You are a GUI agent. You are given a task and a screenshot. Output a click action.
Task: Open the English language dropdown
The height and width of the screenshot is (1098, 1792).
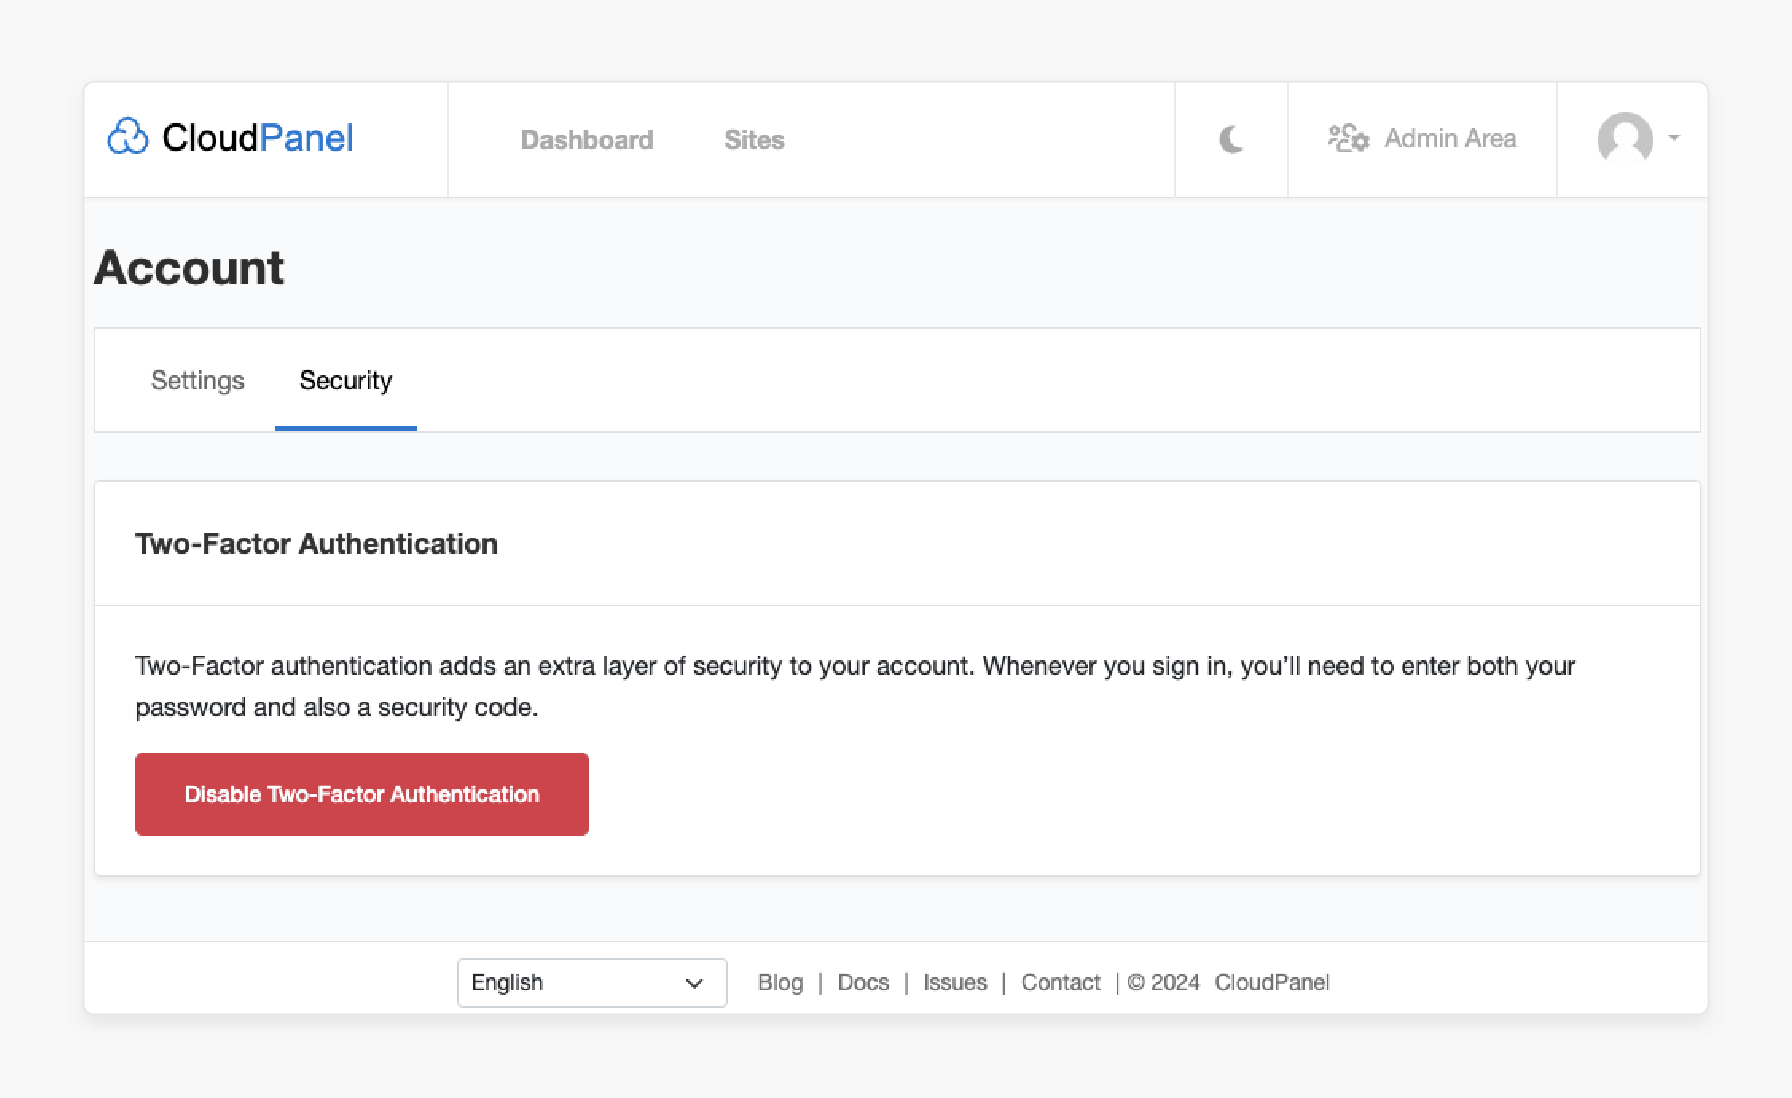coord(592,982)
